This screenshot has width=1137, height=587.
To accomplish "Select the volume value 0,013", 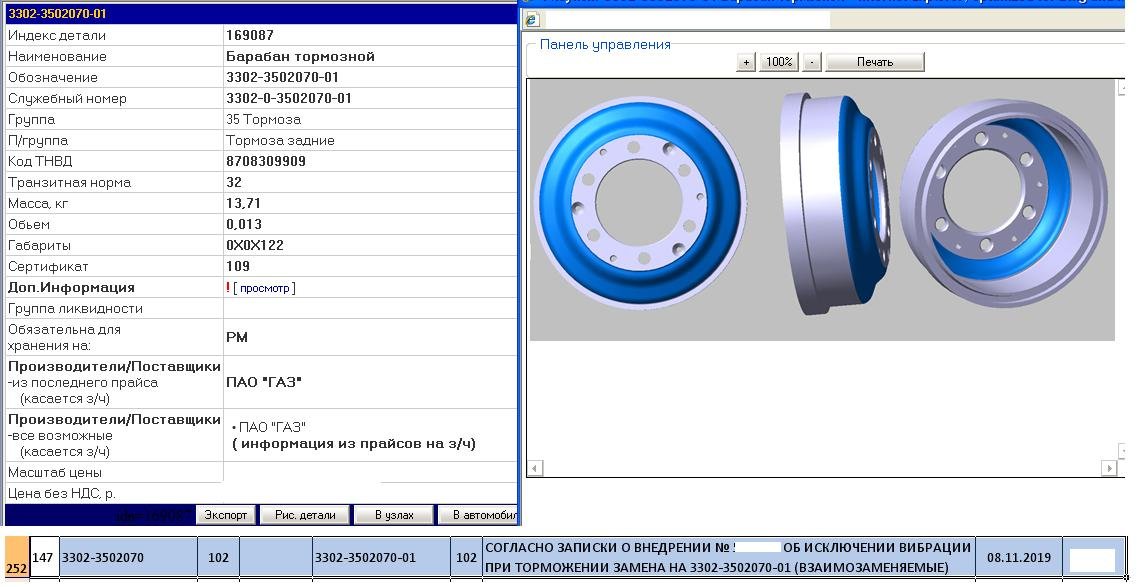I will click(x=244, y=225).
